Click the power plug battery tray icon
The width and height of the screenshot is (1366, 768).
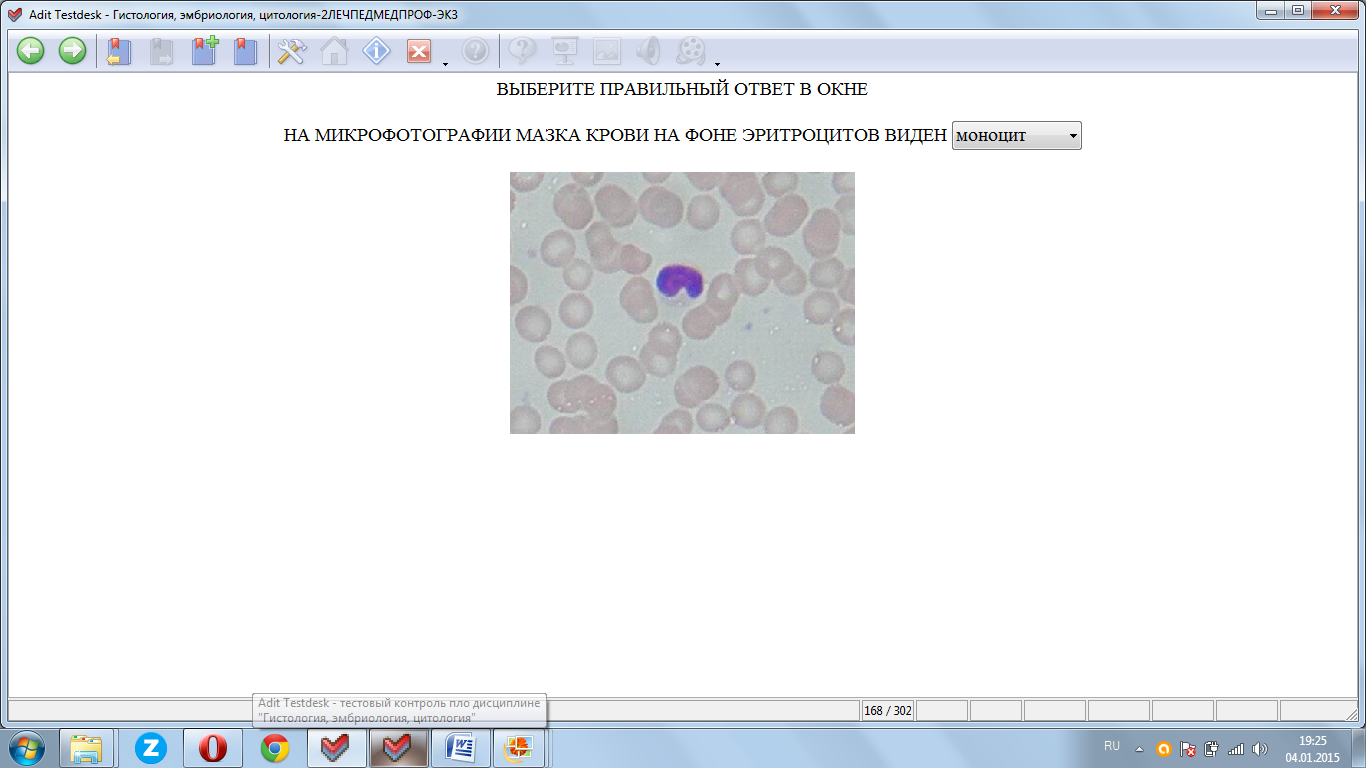pyautogui.click(x=1212, y=748)
